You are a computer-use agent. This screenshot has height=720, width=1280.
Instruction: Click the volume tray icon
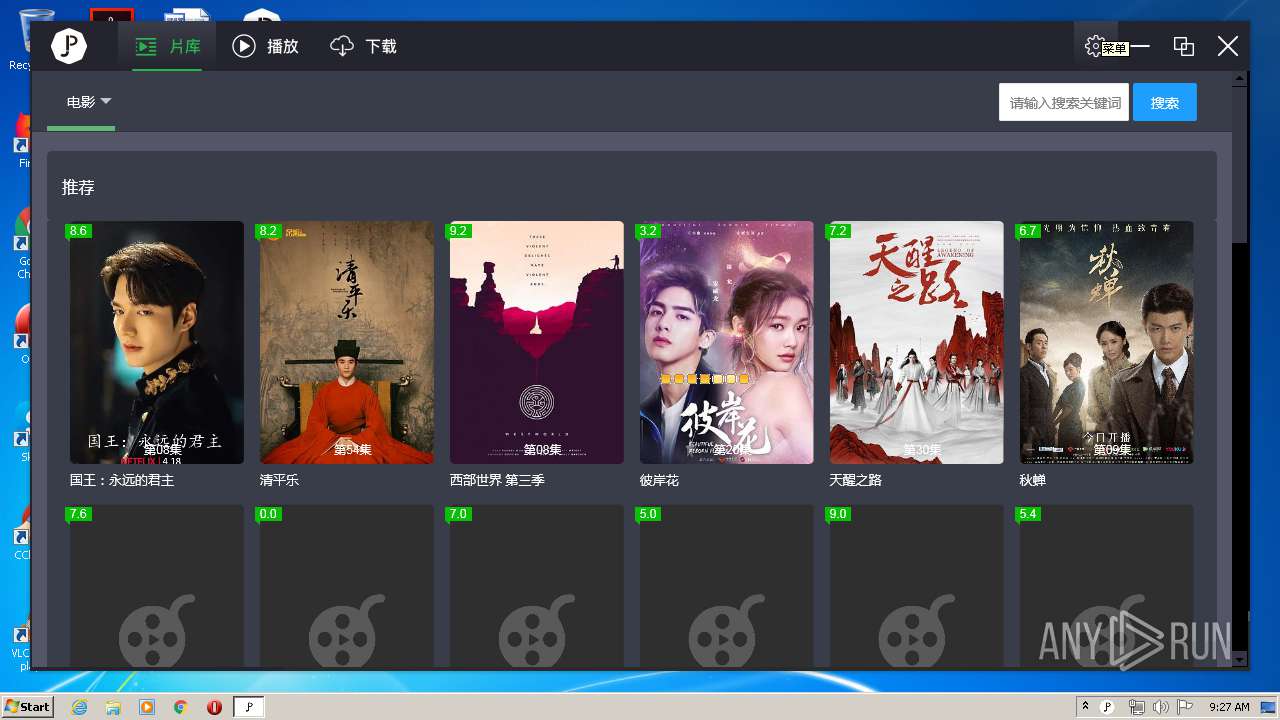pos(1161,707)
